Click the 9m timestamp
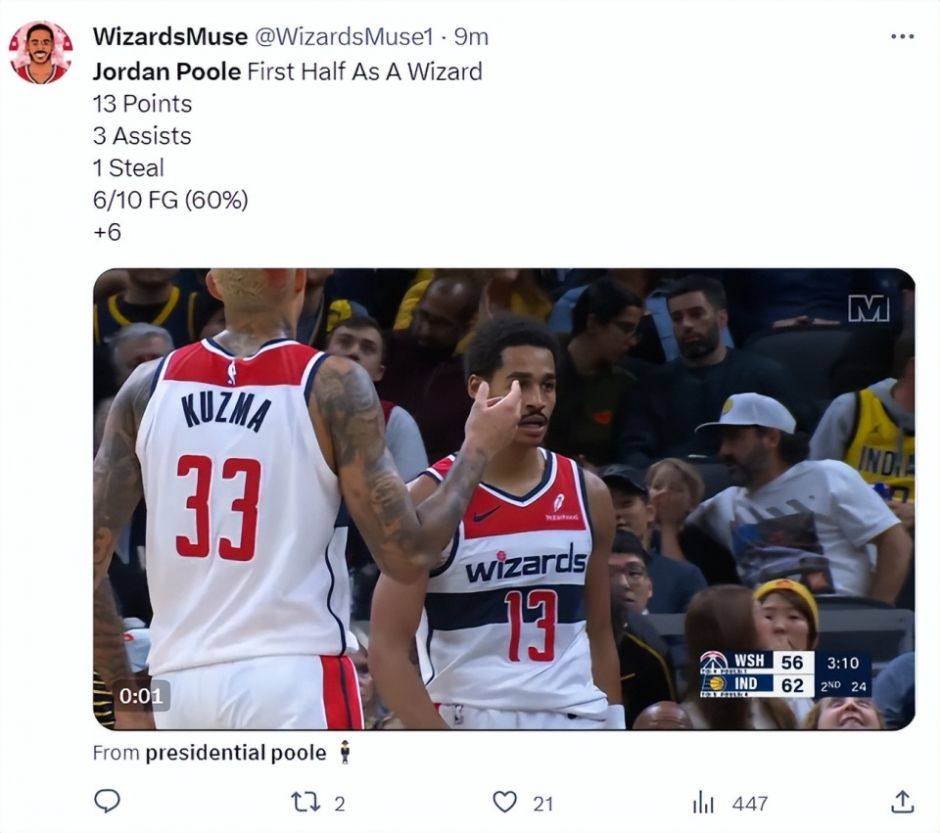 [x=471, y=37]
